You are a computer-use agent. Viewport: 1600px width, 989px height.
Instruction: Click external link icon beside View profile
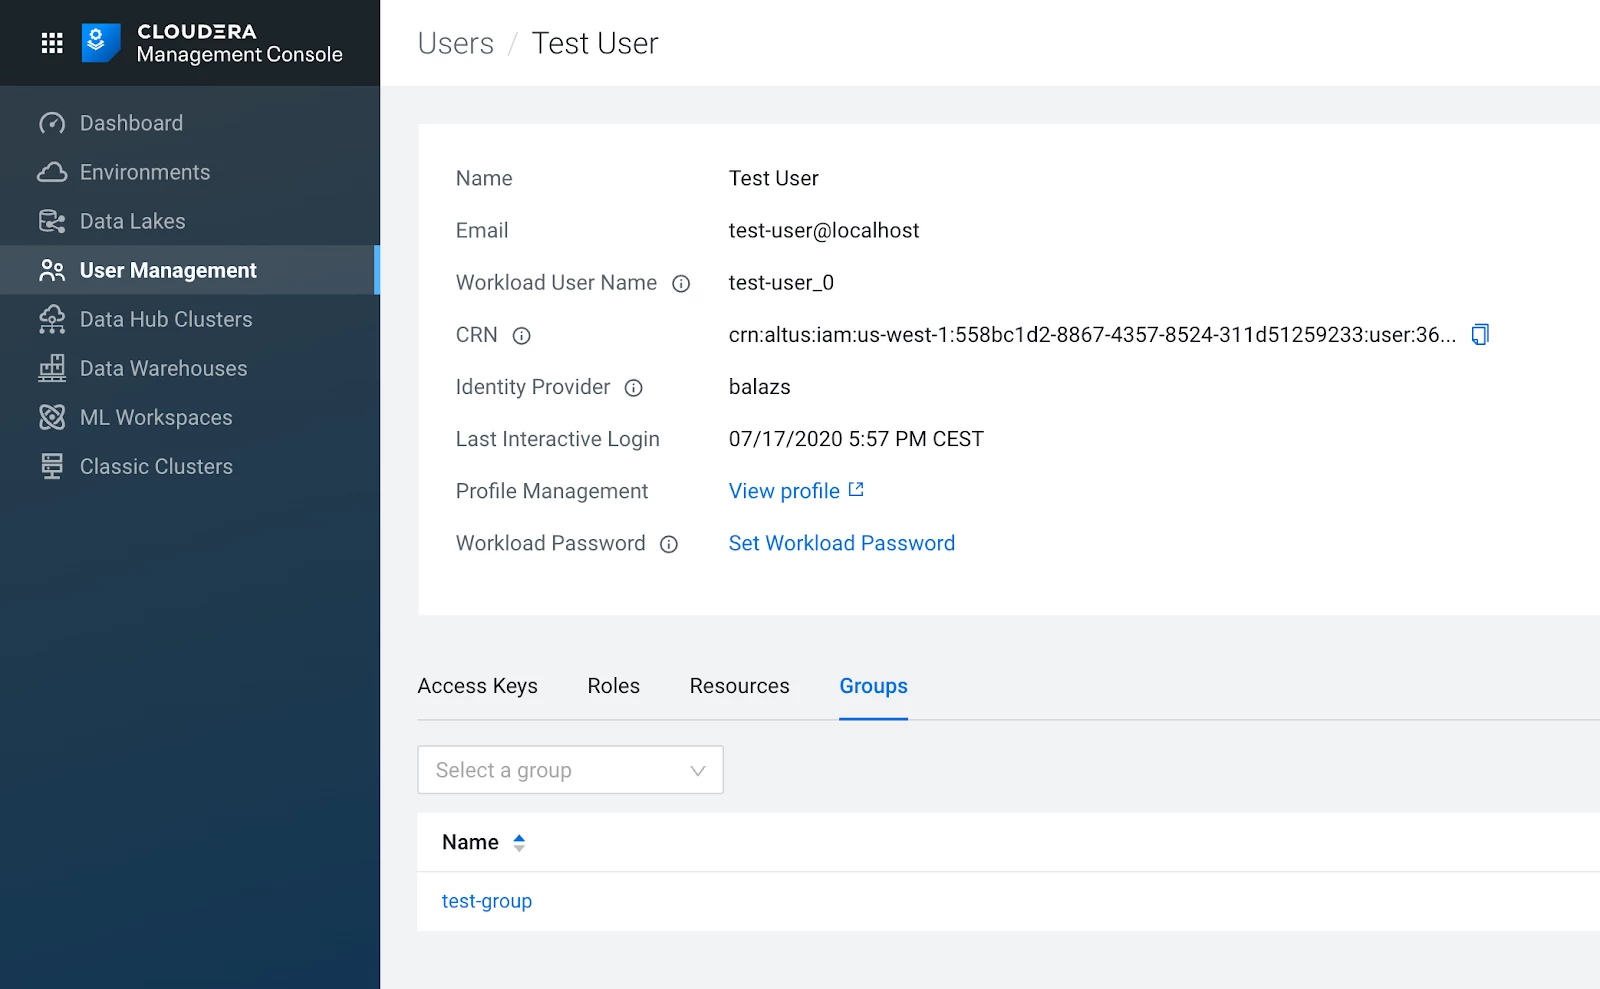(x=856, y=490)
